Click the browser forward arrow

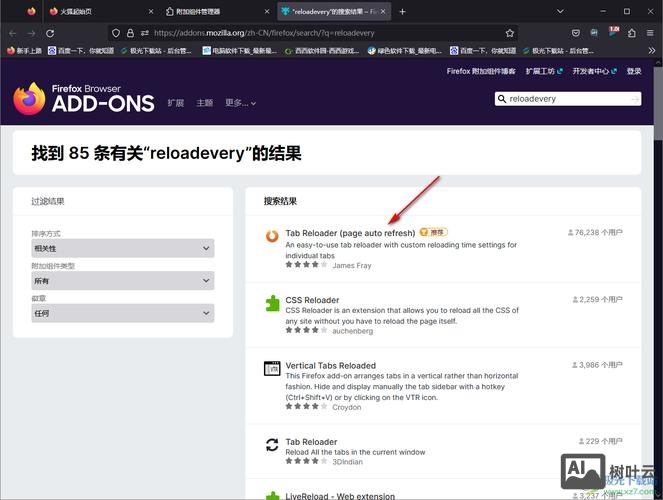[x=31, y=33]
